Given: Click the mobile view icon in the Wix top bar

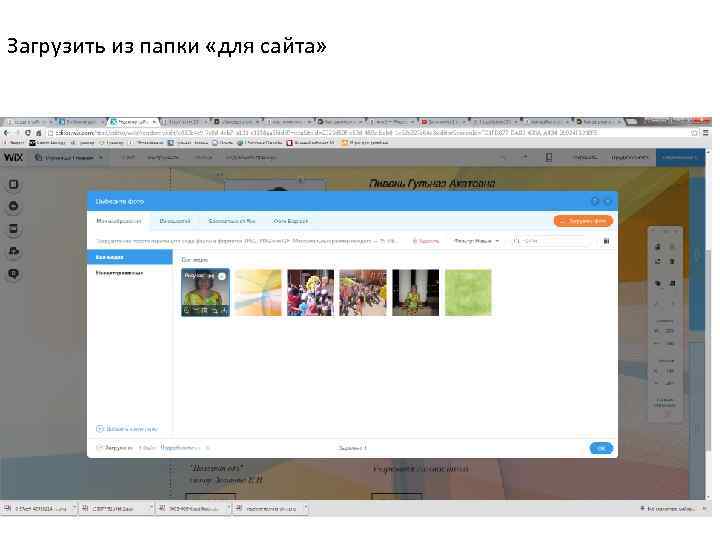Looking at the screenshot, I should pyautogui.click(x=549, y=158).
